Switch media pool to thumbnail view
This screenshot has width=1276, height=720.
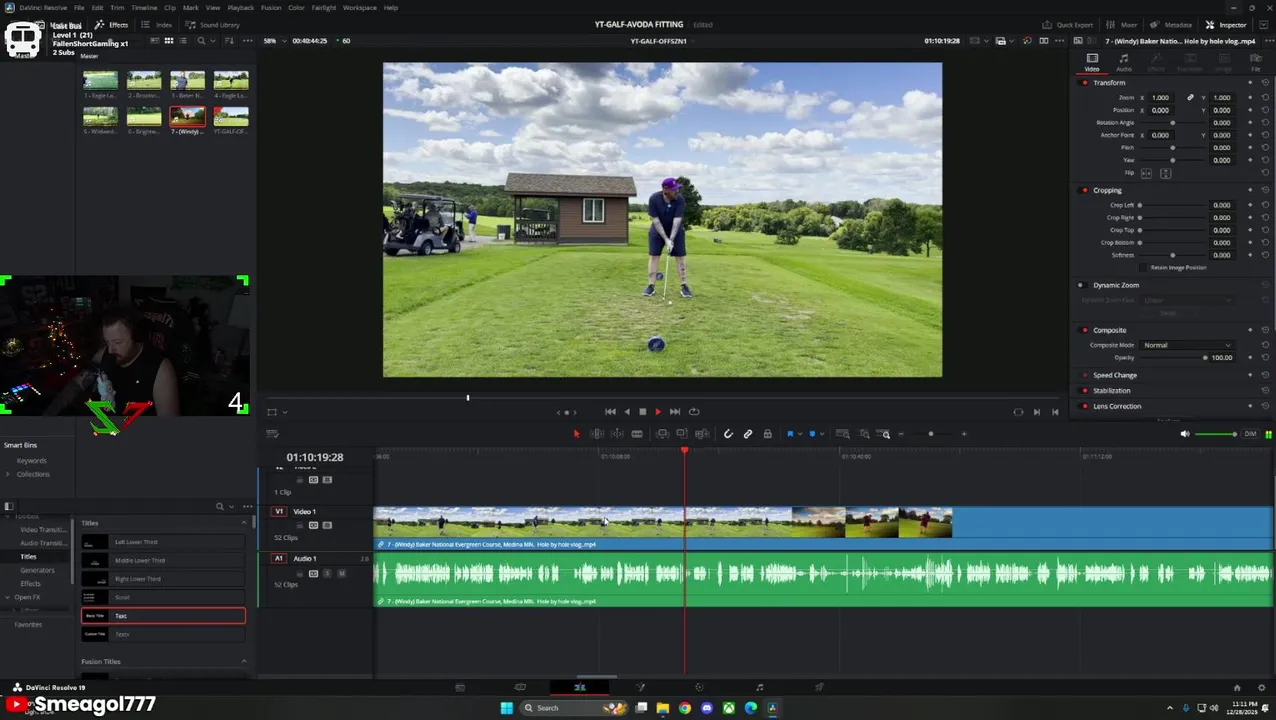click(169, 41)
